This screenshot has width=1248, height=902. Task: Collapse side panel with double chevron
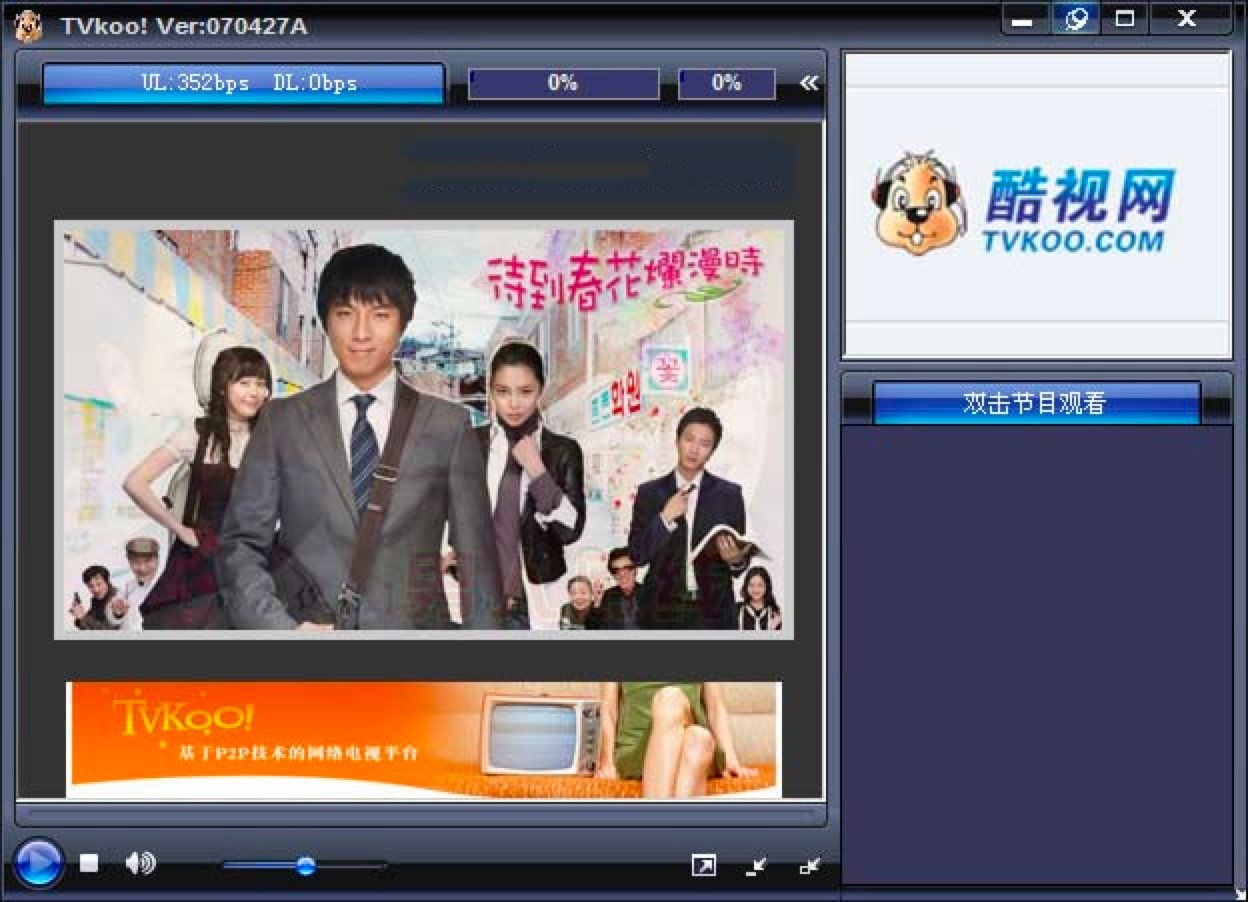(809, 83)
